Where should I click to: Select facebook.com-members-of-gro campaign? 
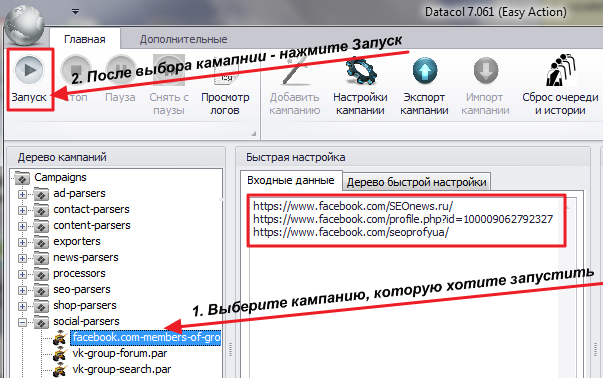click(146, 338)
